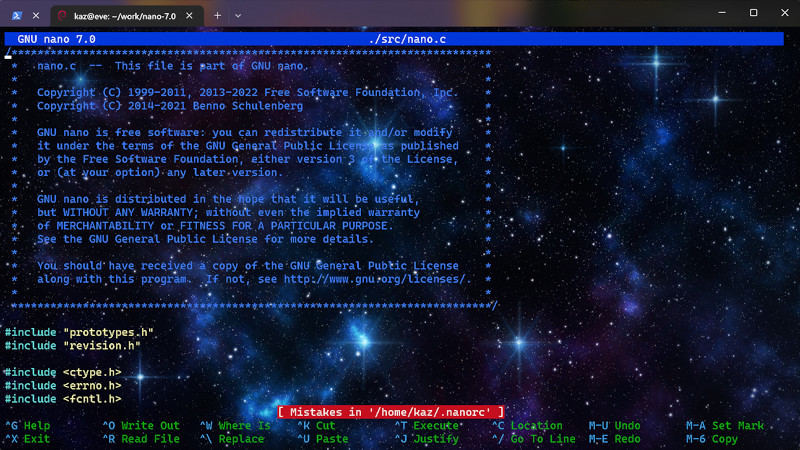Click the ^R Read File shortcut
Screen dimensions: 800x450
coord(141,439)
